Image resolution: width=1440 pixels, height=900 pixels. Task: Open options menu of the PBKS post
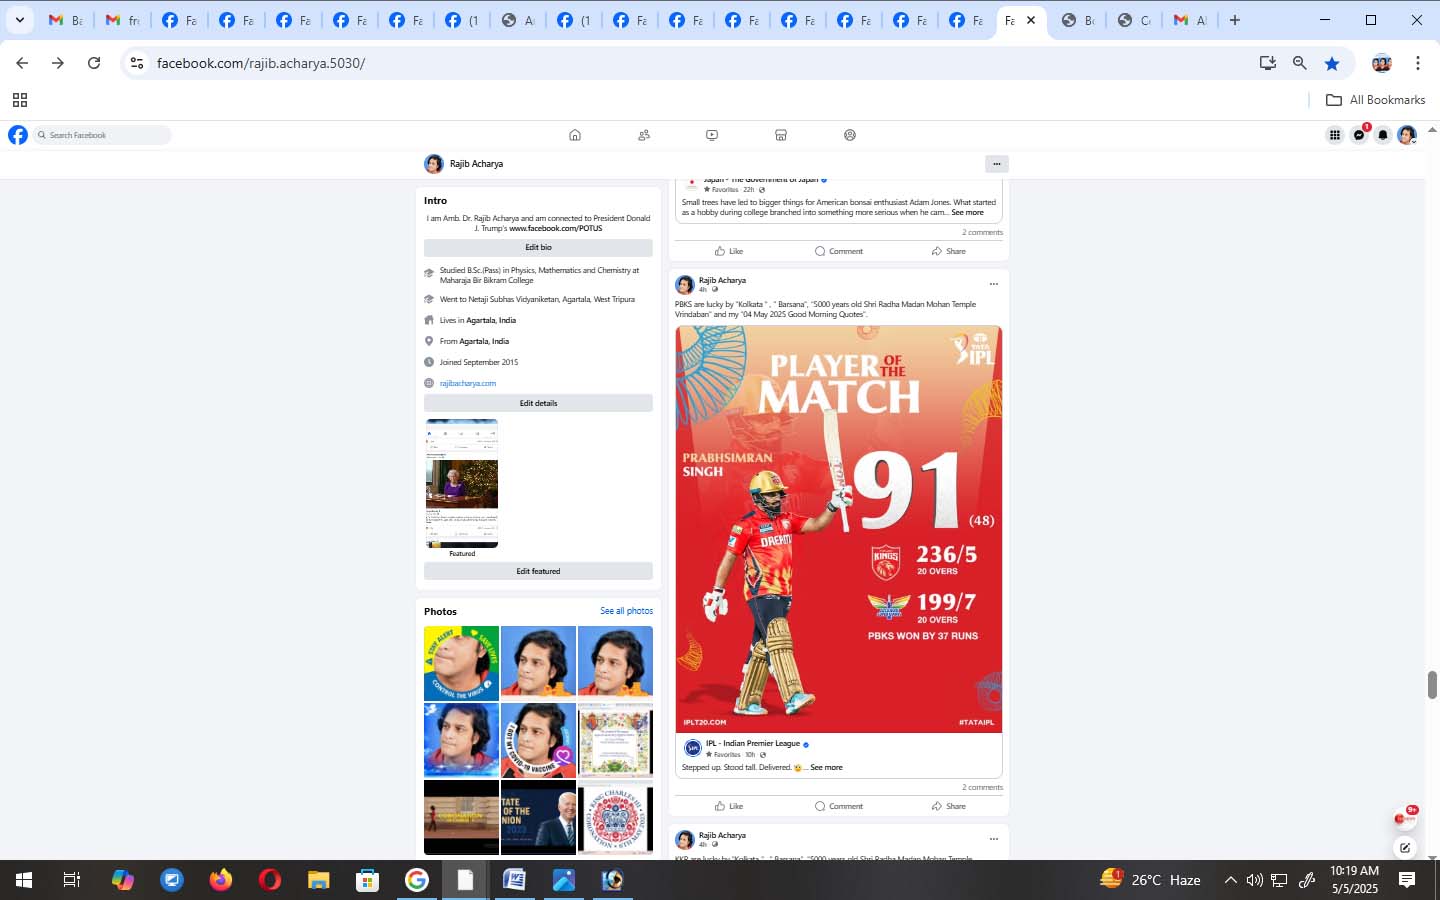pos(993,284)
